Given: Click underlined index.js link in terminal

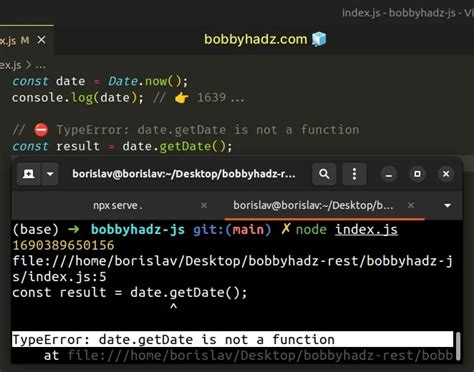Looking at the screenshot, I should pos(366,229).
